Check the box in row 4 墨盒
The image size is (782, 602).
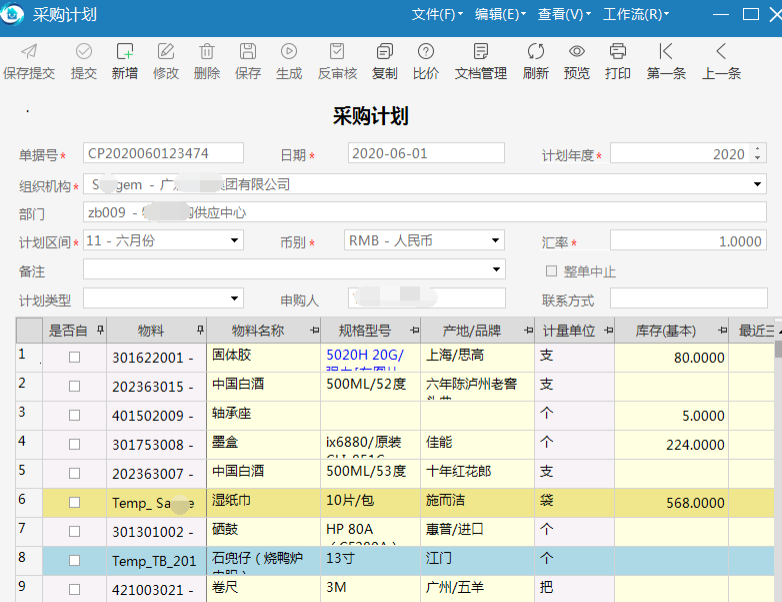pyautogui.click(x=74, y=444)
